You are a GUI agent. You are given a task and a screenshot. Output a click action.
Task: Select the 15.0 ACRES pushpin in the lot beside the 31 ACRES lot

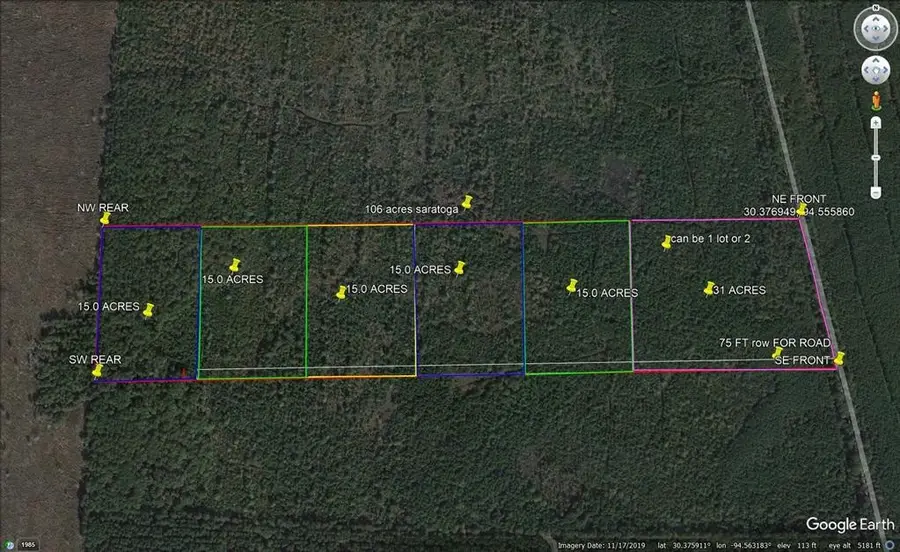click(x=572, y=286)
